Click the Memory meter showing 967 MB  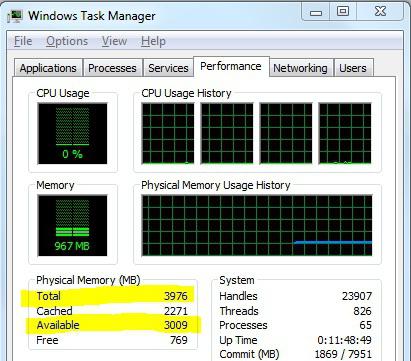pyautogui.click(x=72, y=226)
